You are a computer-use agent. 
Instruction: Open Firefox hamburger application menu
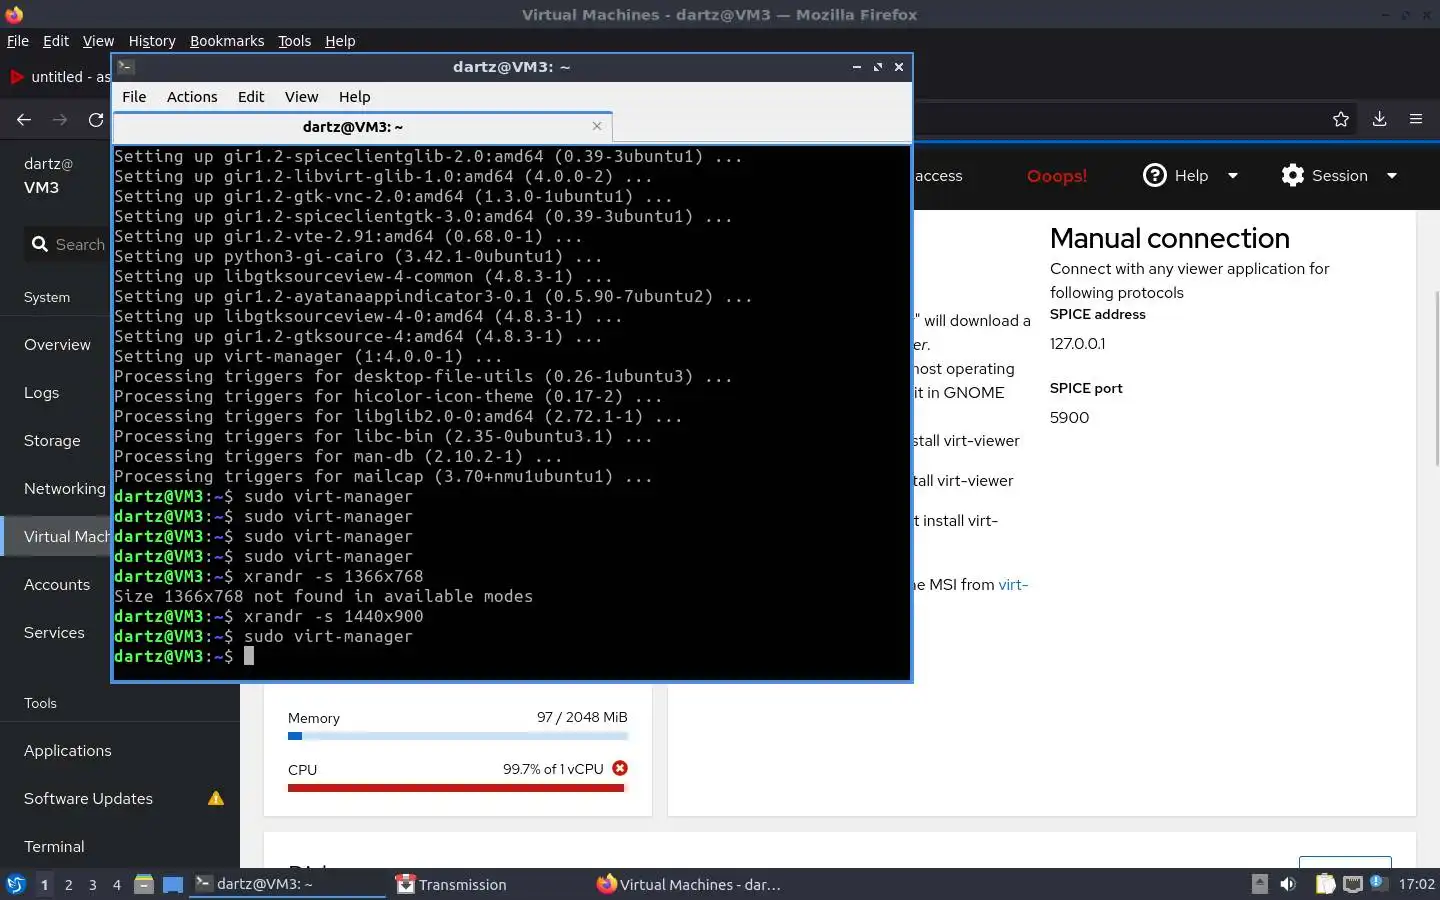click(x=1416, y=119)
